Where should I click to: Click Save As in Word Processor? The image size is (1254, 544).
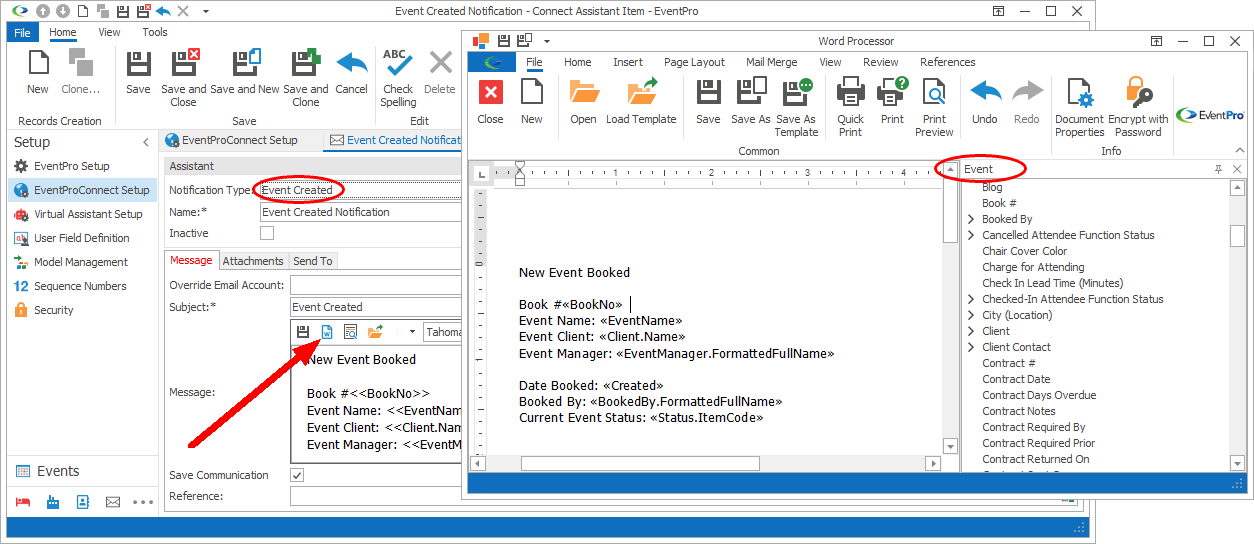pyautogui.click(x=751, y=100)
